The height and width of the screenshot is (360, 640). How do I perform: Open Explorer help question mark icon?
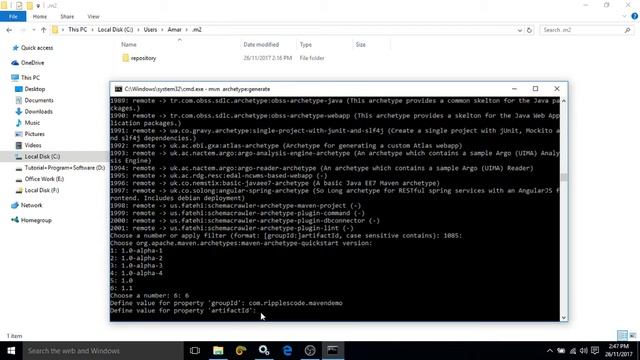coord(634,16)
